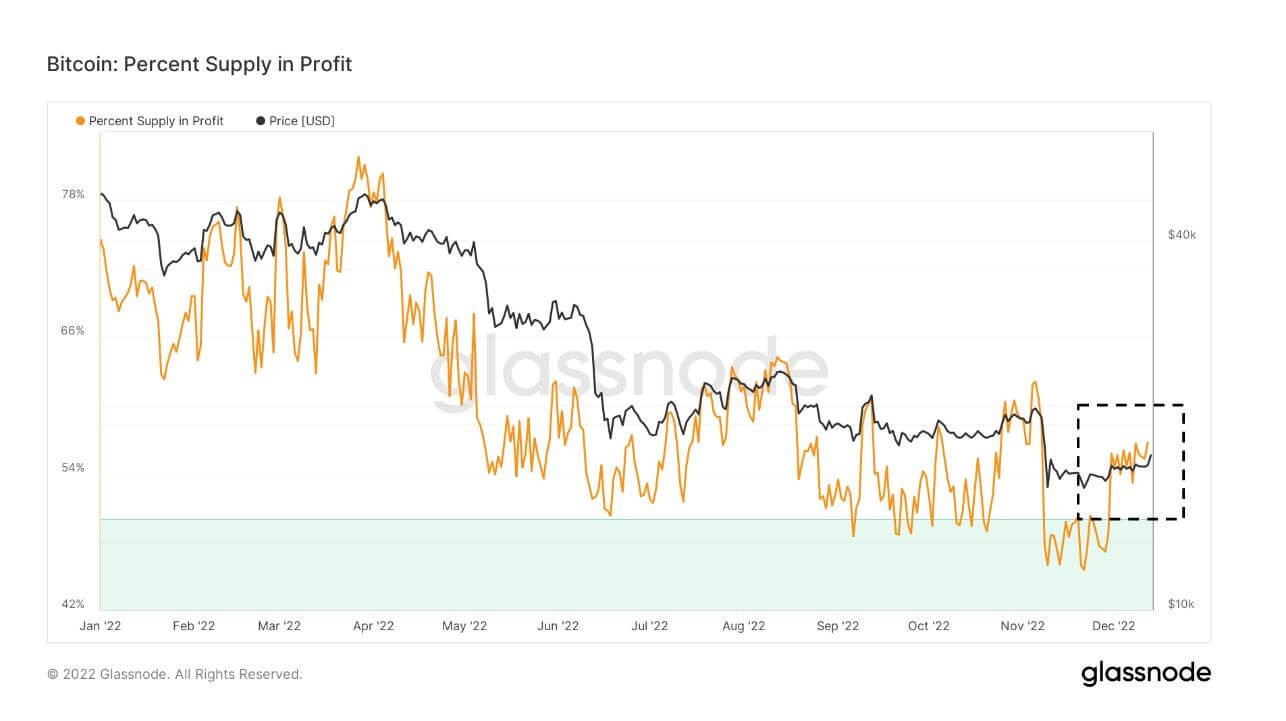Image resolution: width=1286 pixels, height=721 pixels.
Task: Select the Jul '22 axis label
Action: point(650,626)
